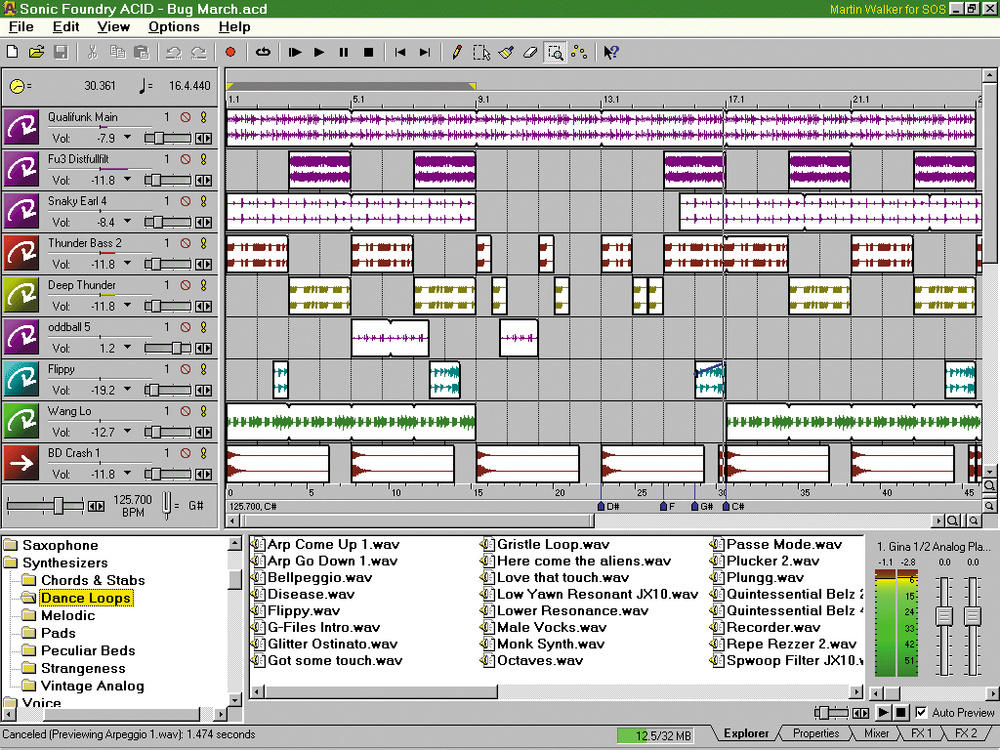The height and width of the screenshot is (750, 1000).
Task: Click the Paste clipboard icon
Action: [x=142, y=52]
